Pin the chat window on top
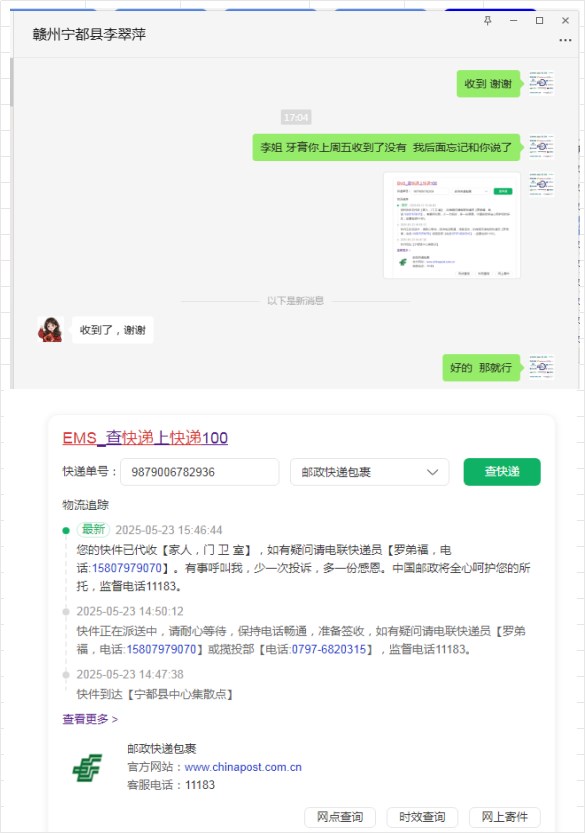The image size is (585, 833). tap(488, 20)
